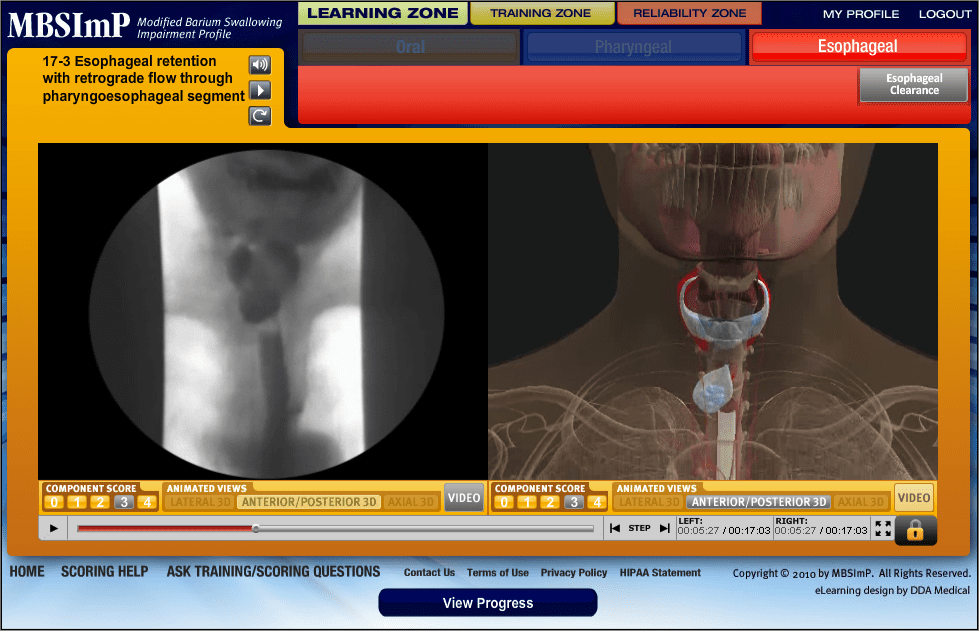The height and width of the screenshot is (631, 979).
Task: Toggle the padlock sync icon
Action: click(x=915, y=530)
